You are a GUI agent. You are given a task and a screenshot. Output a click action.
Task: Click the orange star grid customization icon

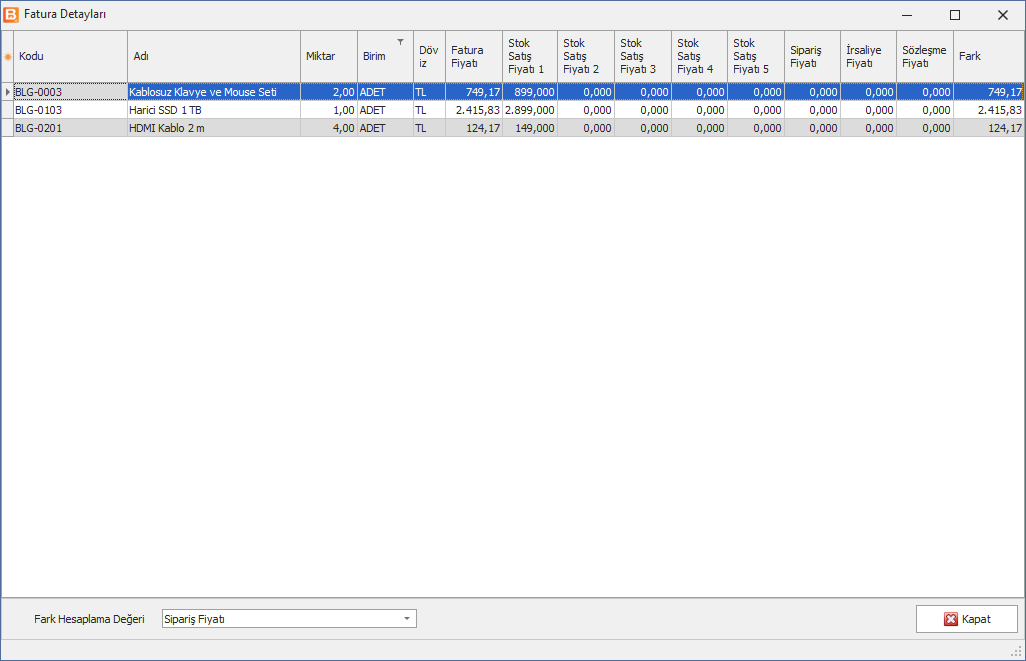[8, 57]
